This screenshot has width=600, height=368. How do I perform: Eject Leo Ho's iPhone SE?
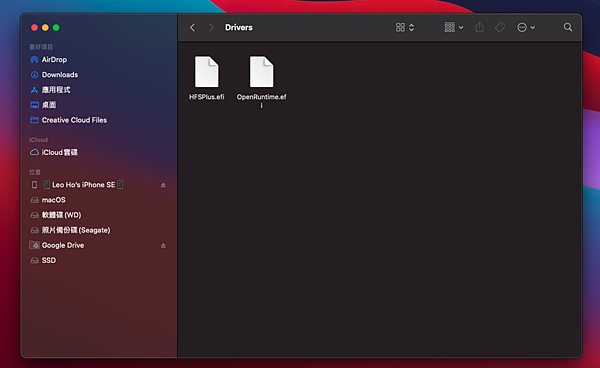(x=163, y=185)
